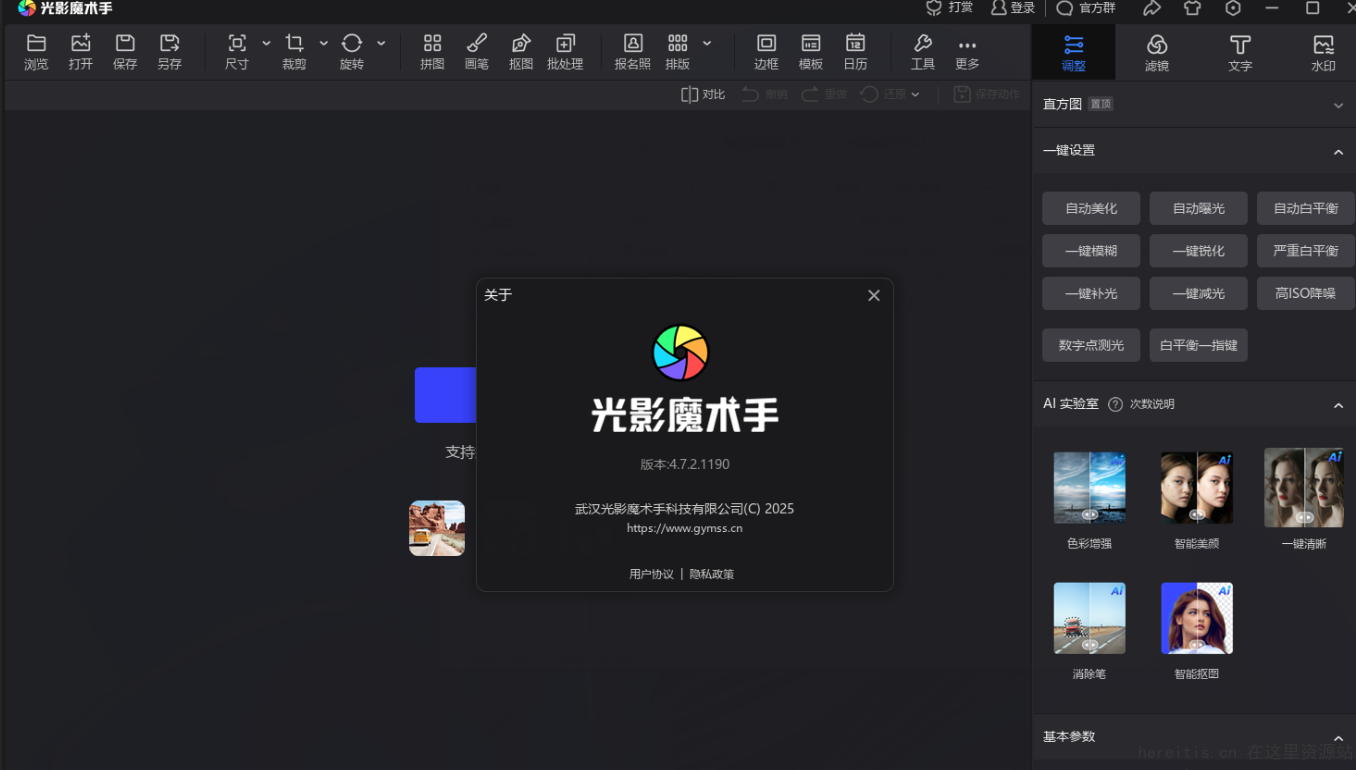Select the 画笔 brush tool
1356x770 pixels.
click(x=476, y=51)
